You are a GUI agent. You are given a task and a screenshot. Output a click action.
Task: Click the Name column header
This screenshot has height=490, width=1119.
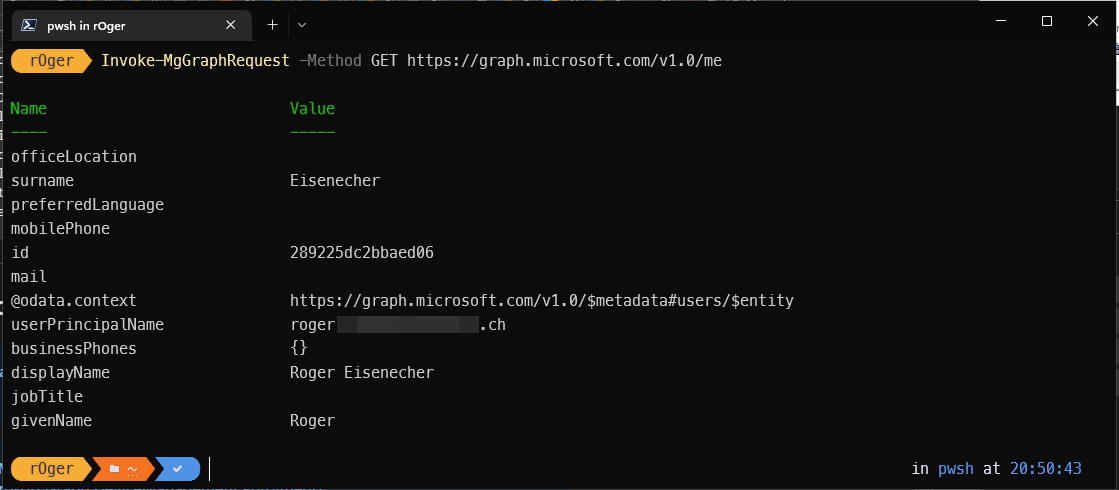pos(28,109)
